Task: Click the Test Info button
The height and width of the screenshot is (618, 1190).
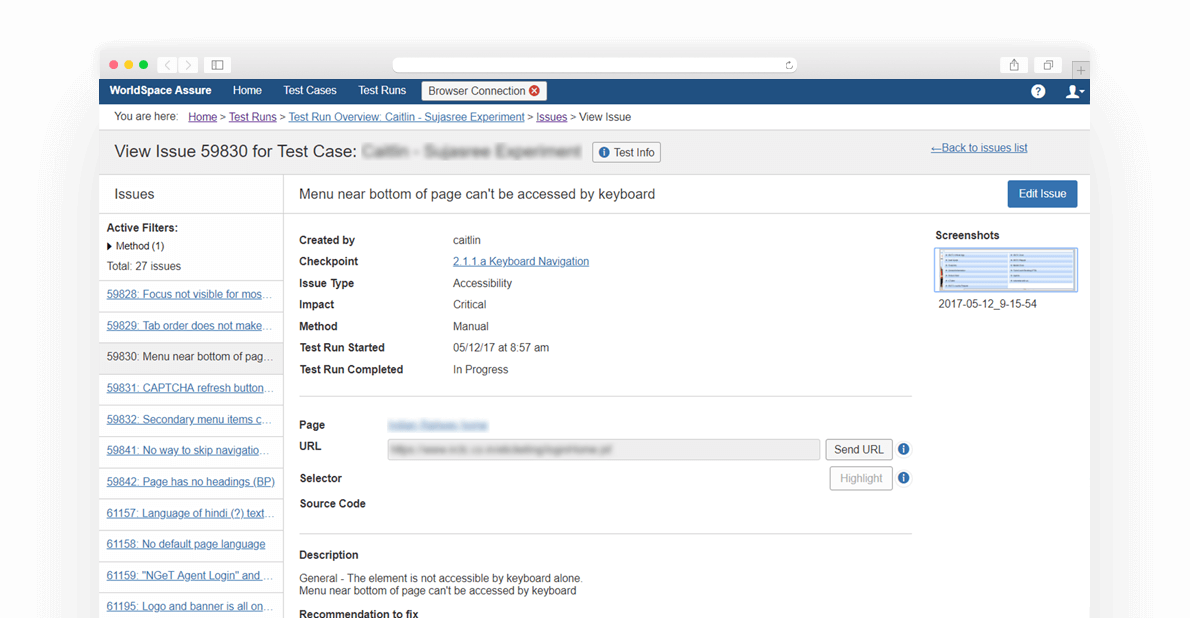Action: click(x=627, y=153)
